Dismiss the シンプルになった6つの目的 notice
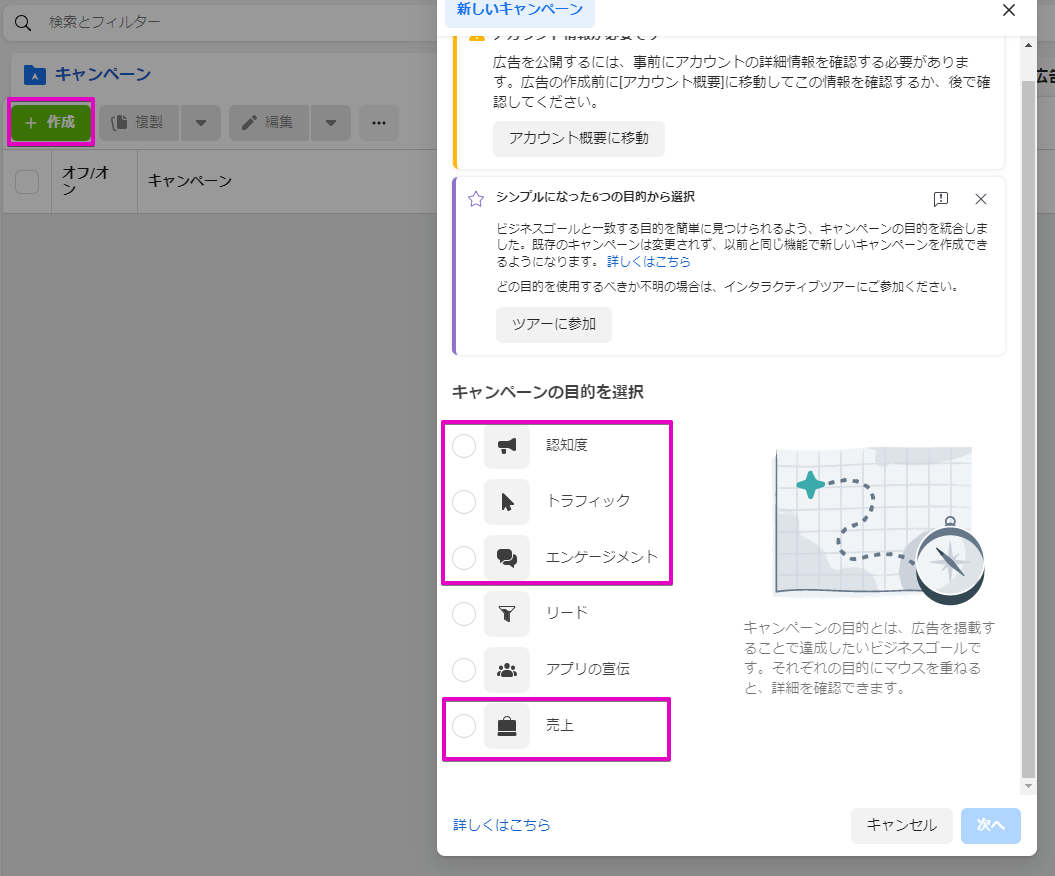 tap(981, 199)
